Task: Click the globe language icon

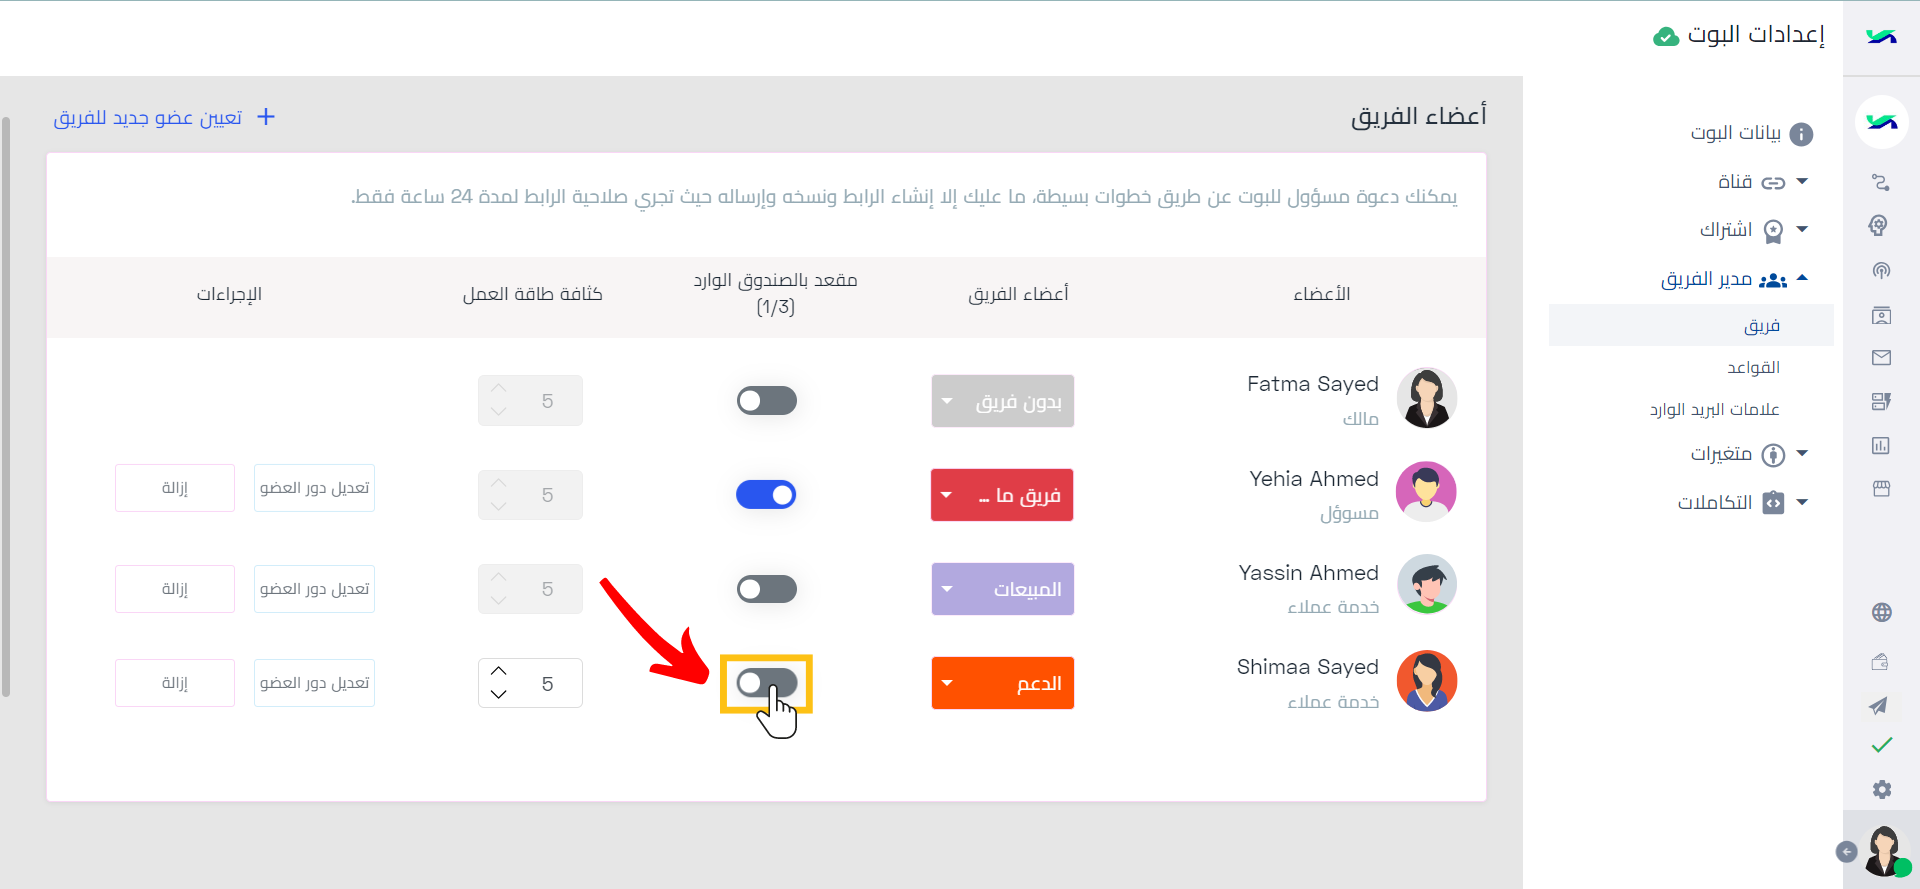Action: (x=1881, y=613)
